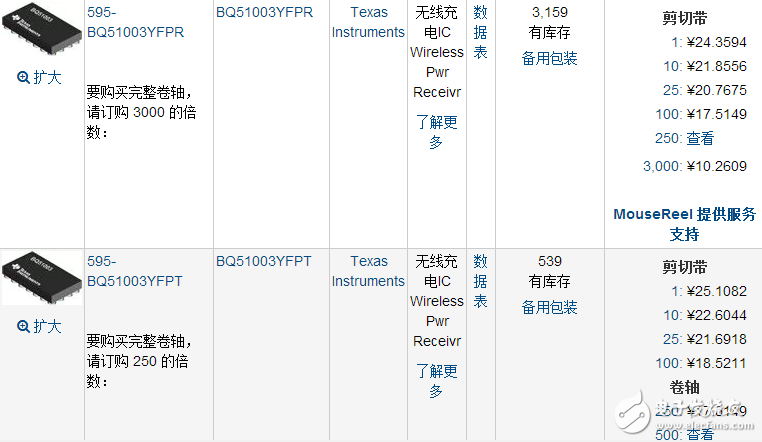The height and width of the screenshot is (442, 762).
Task: Open 数据表 datasheet for BQ51003YFPR
Action: (x=480, y=32)
